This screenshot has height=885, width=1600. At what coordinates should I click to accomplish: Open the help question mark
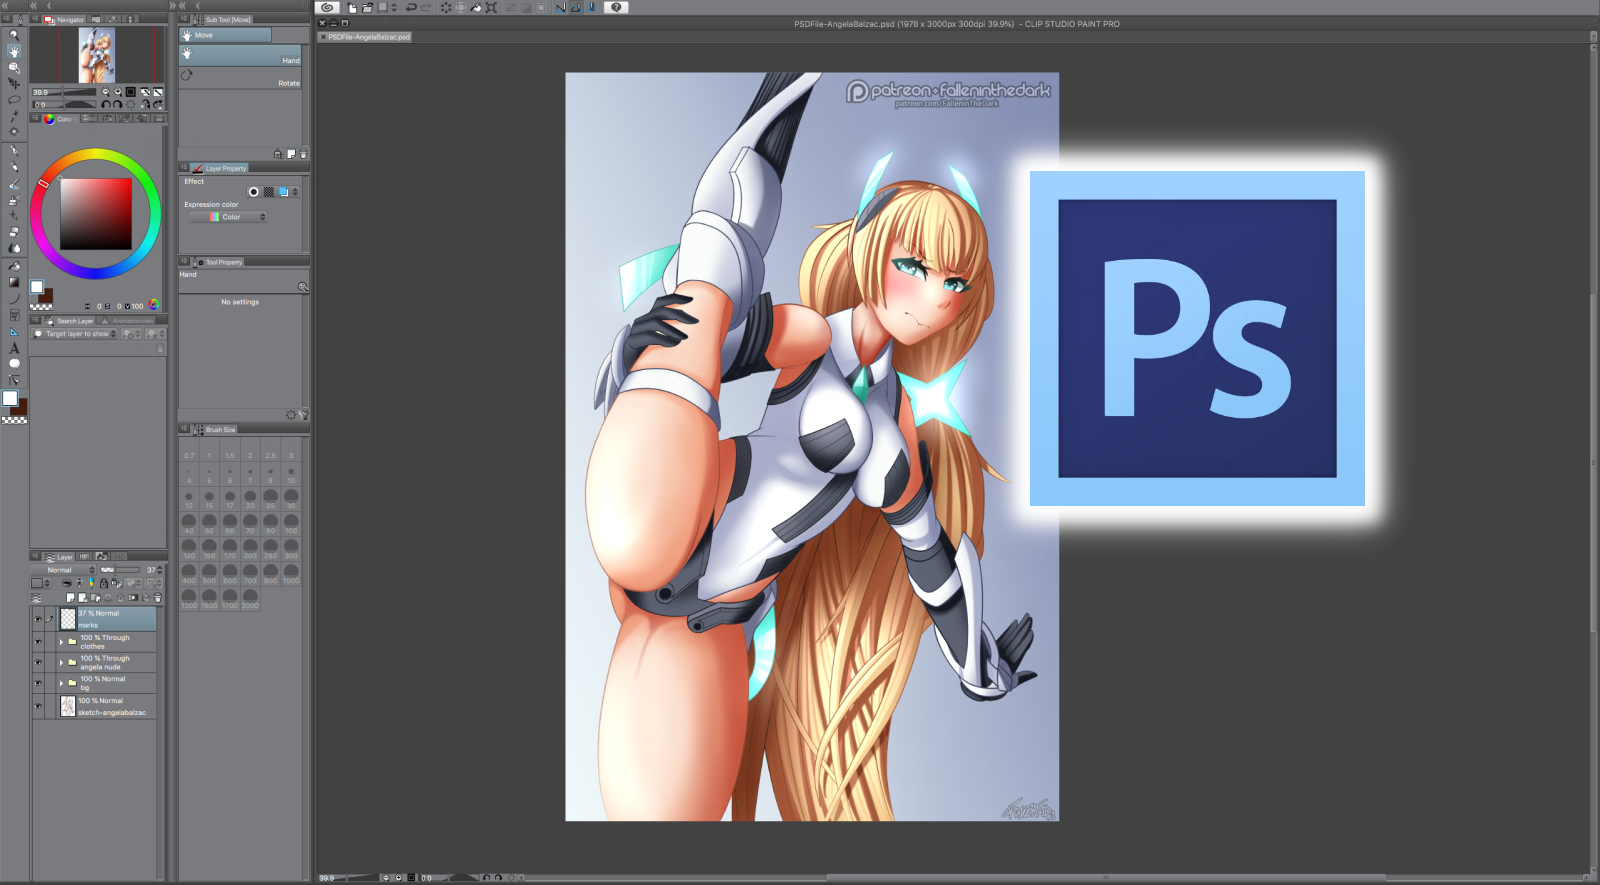616,7
